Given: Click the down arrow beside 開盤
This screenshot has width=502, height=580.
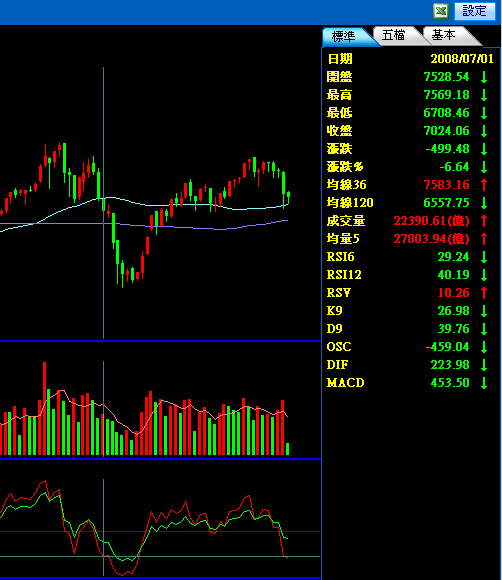Looking at the screenshot, I should point(484,77).
